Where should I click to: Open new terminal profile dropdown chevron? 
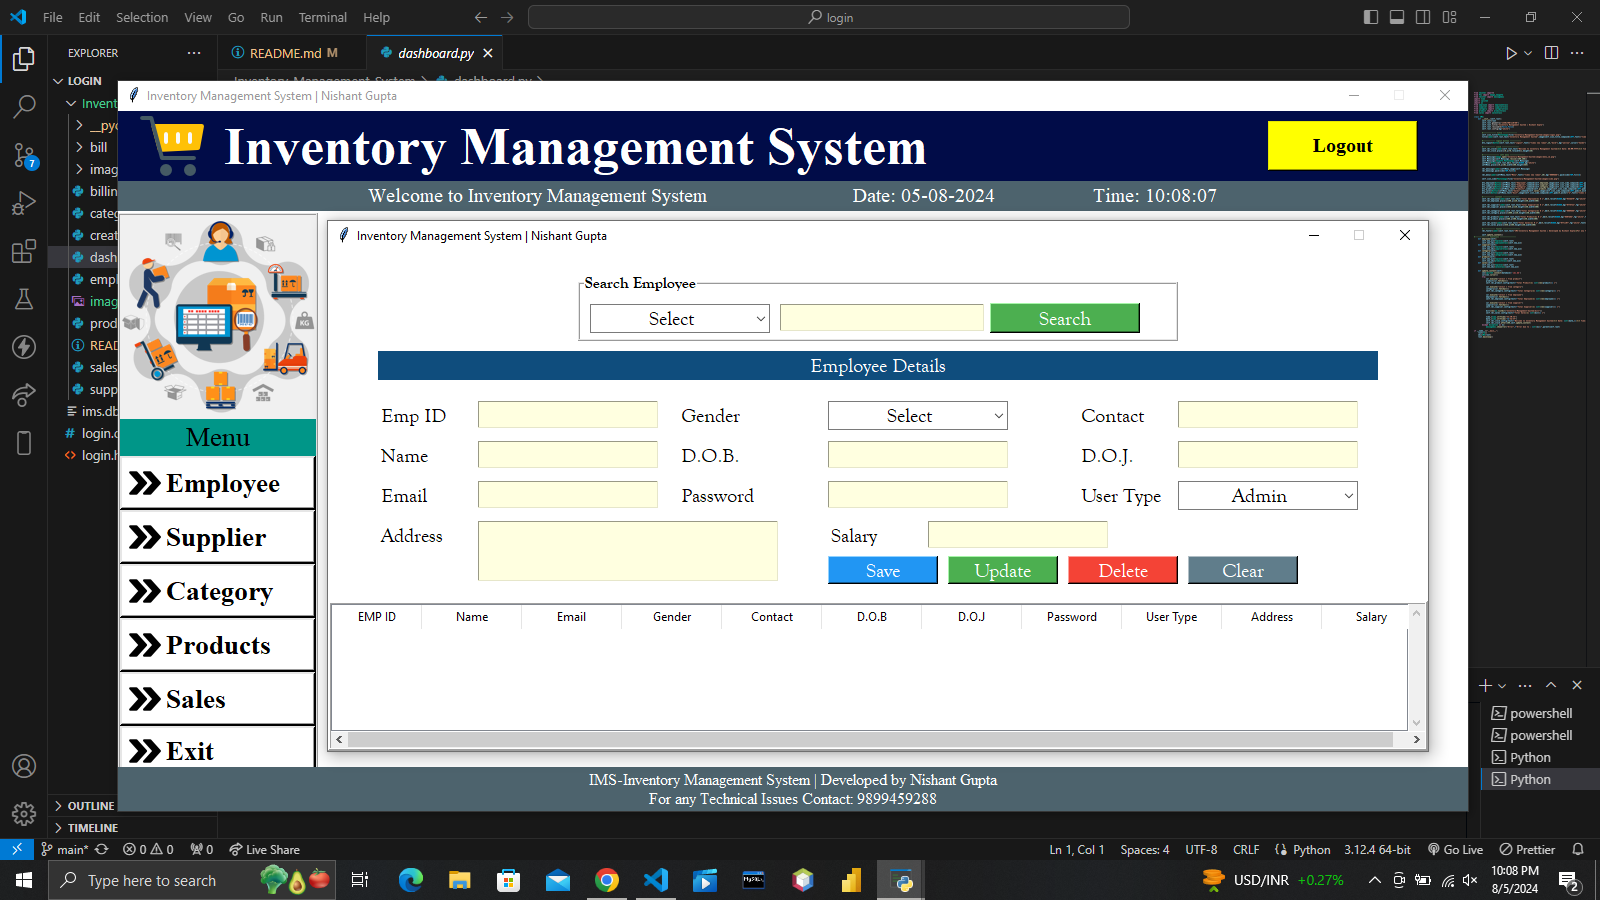coord(1502,686)
